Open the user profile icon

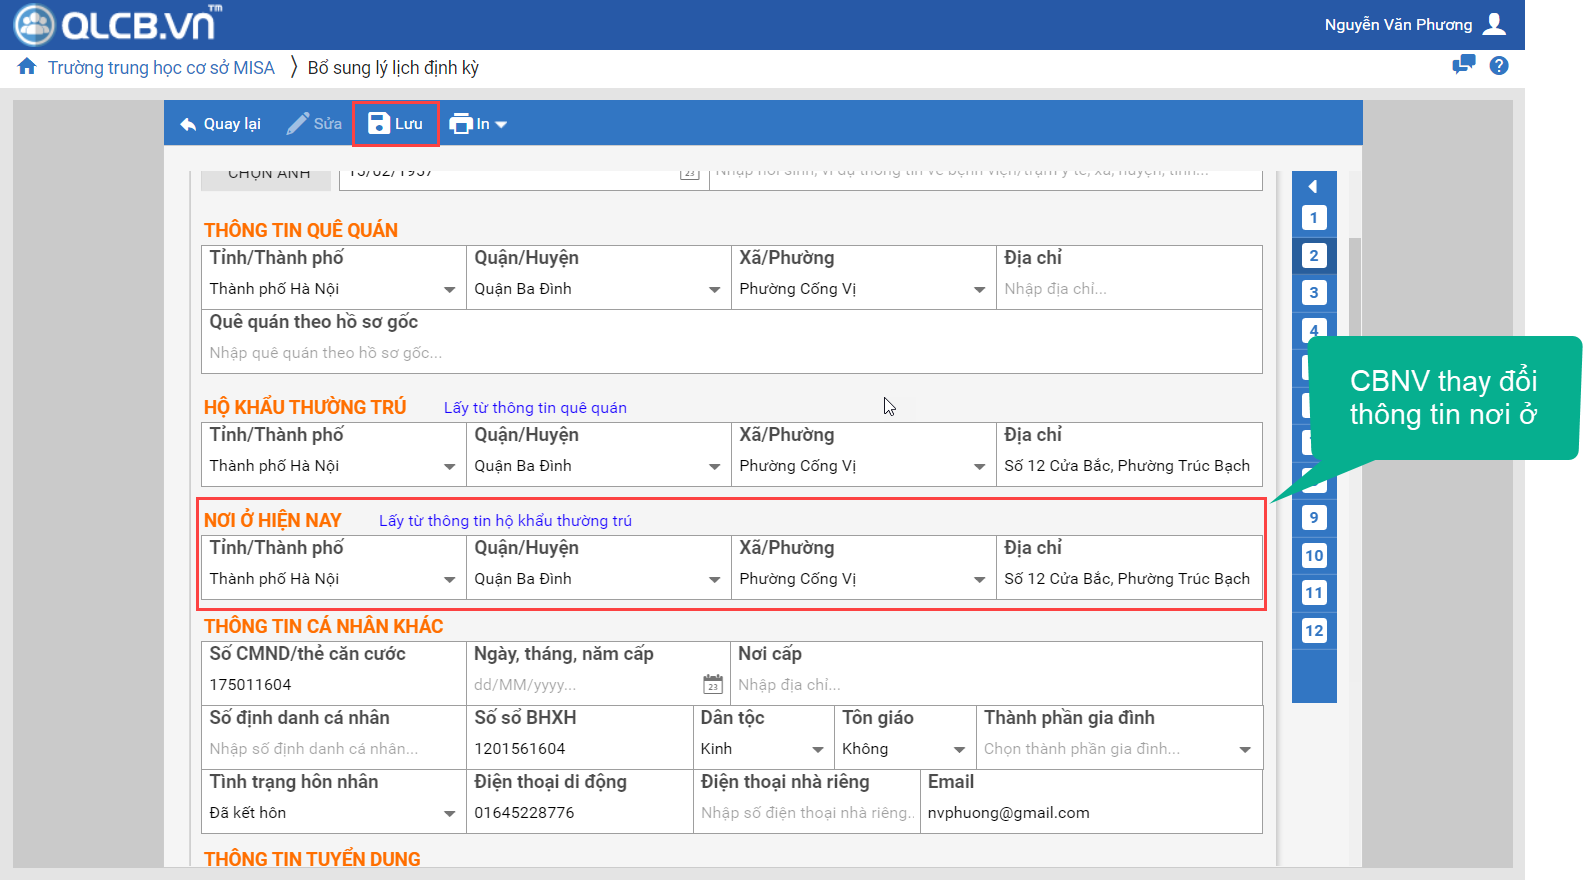tap(1494, 24)
